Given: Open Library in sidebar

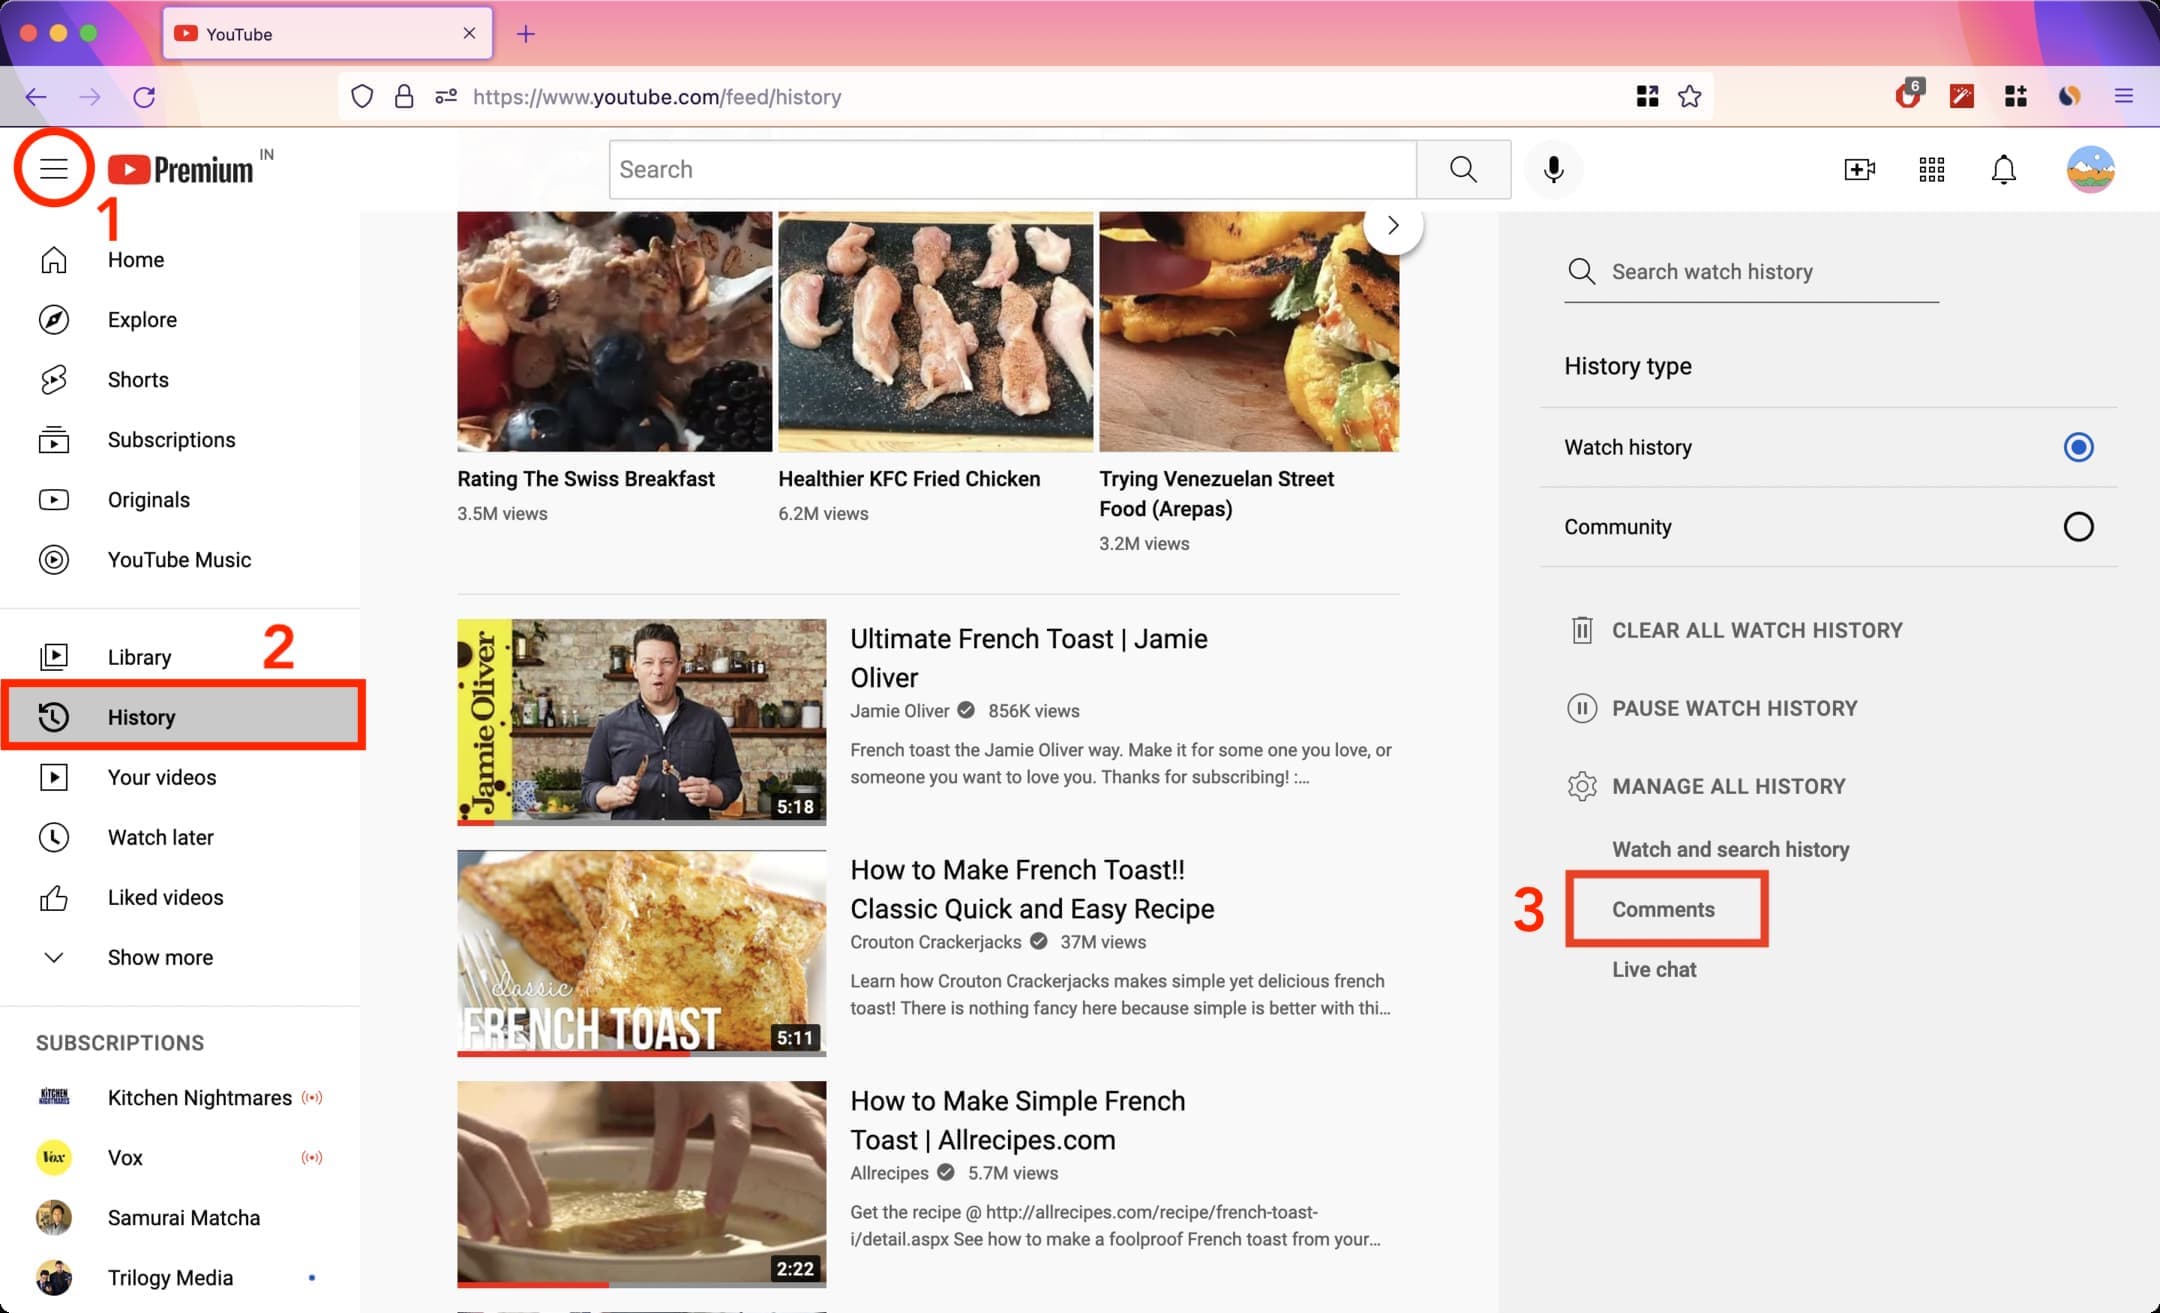Looking at the screenshot, I should tap(180, 657).
